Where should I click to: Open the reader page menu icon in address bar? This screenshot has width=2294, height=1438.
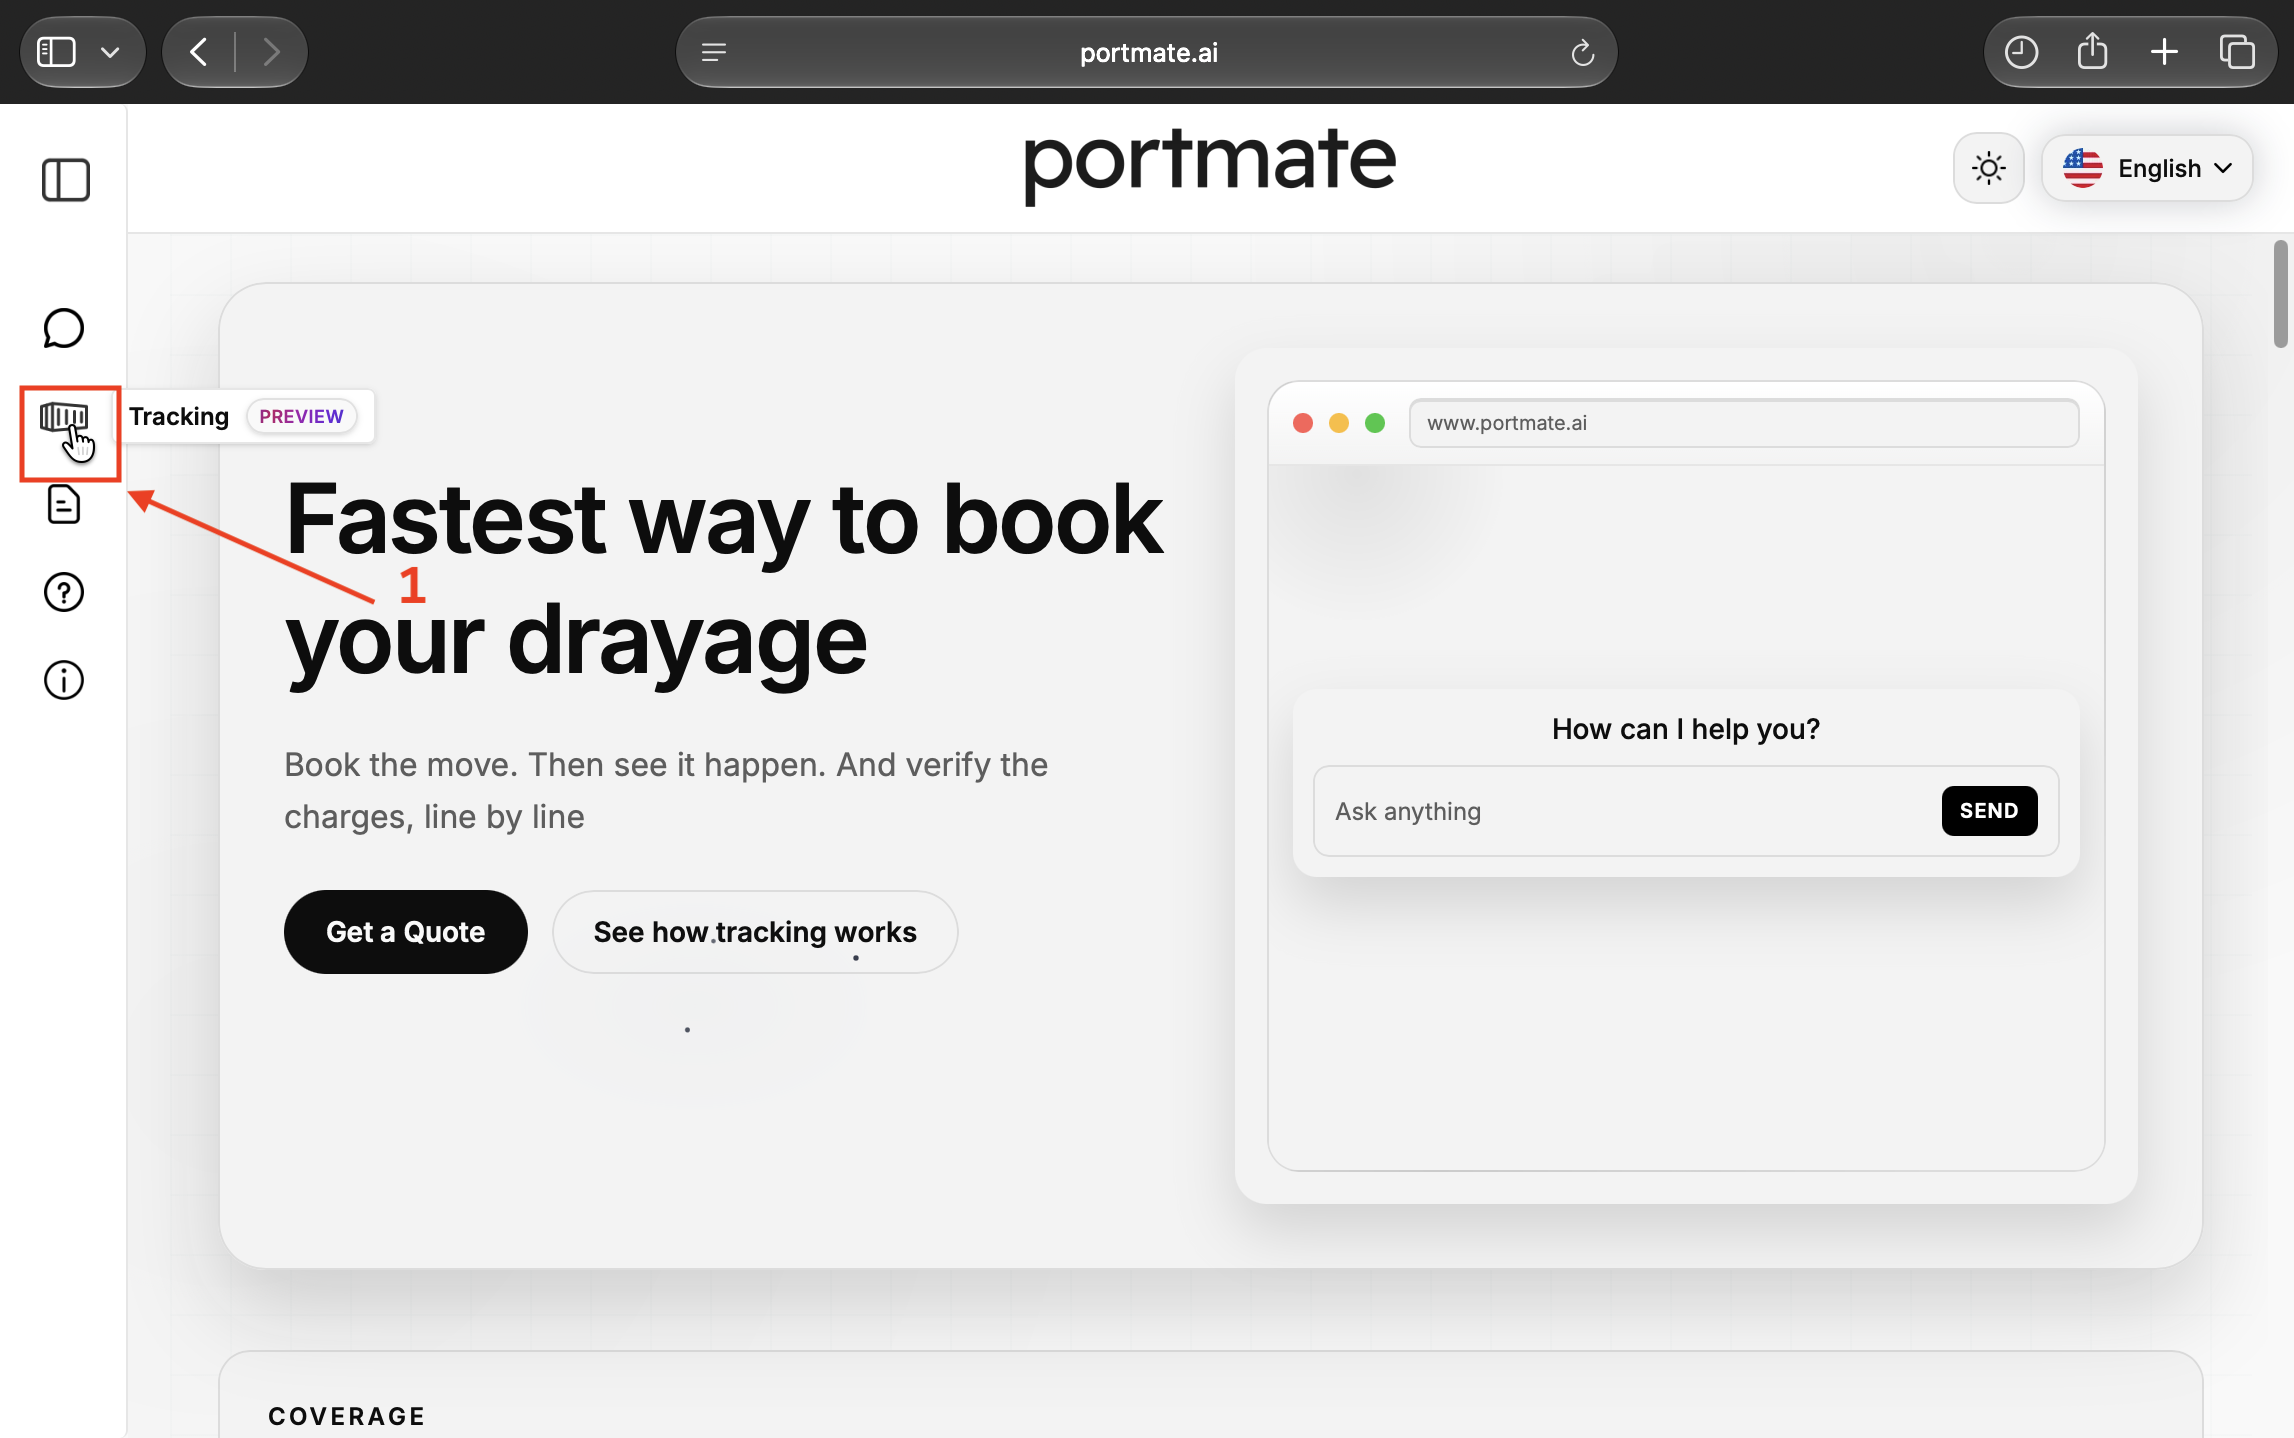pyautogui.click(x=713, y=52)
